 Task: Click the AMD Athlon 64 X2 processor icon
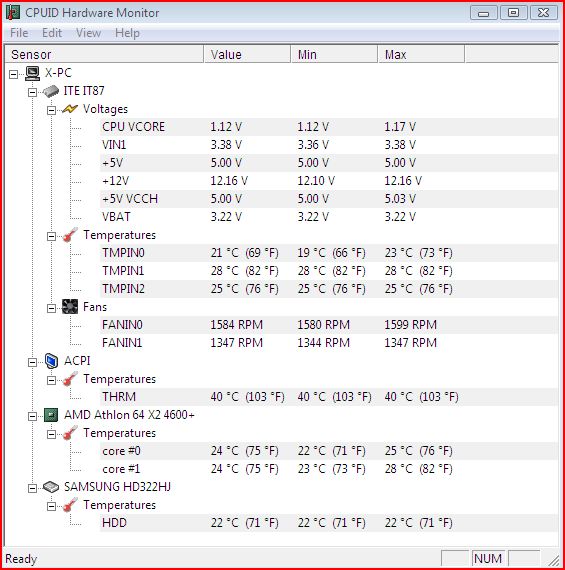point(51,415)
